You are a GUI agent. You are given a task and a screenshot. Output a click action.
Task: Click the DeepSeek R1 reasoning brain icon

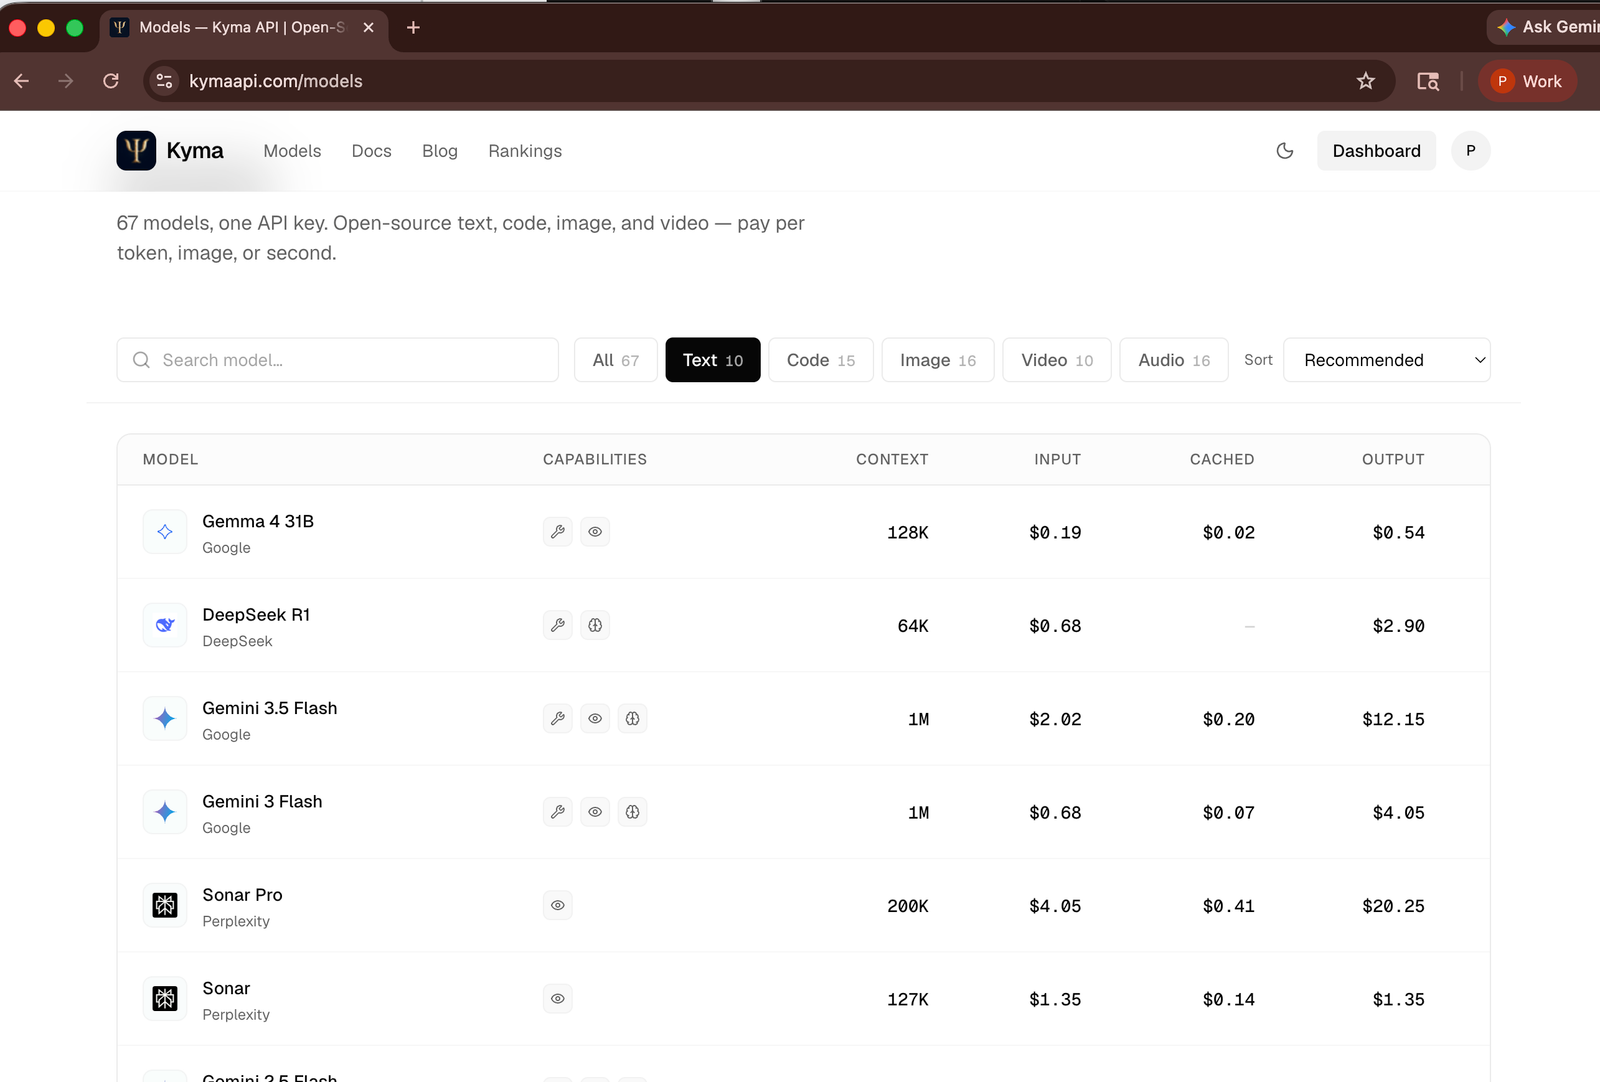pyautogui.click(x=595, y=625)
